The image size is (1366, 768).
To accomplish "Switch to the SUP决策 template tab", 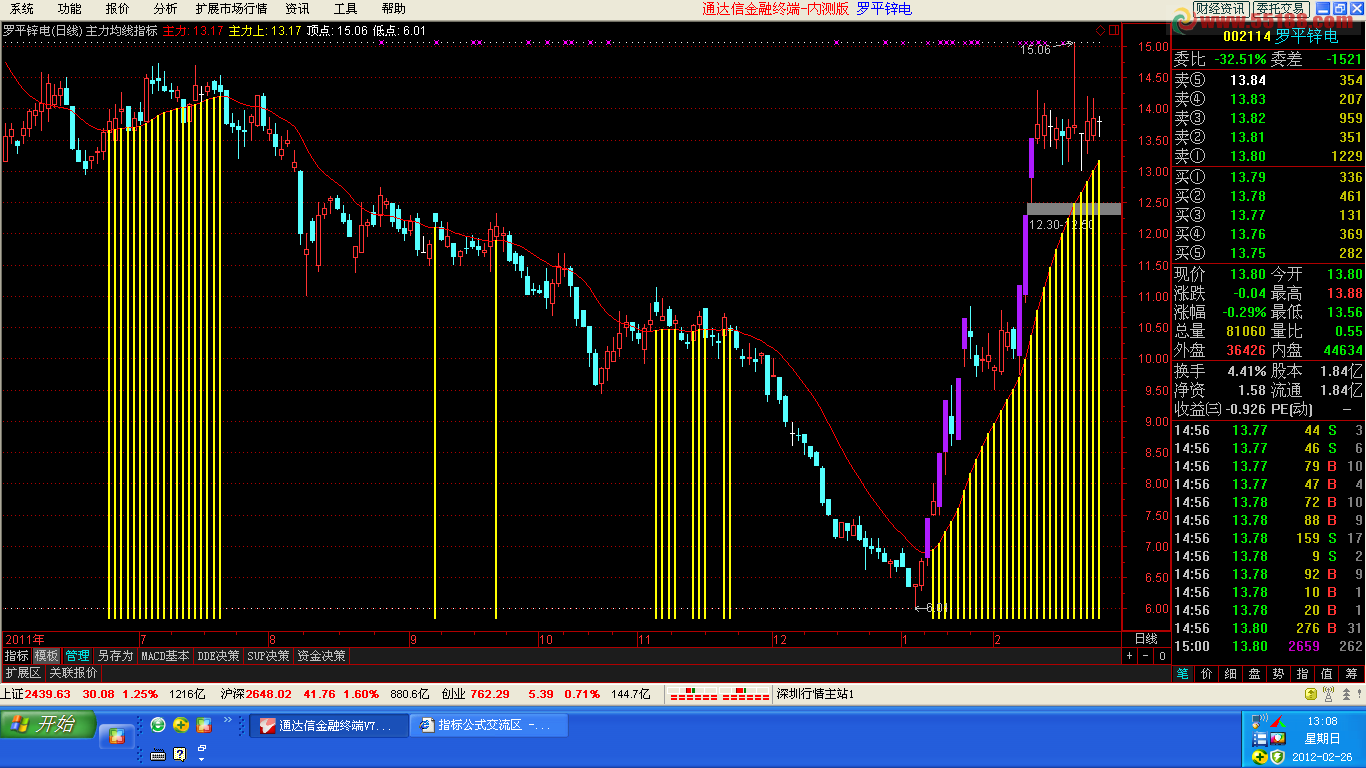I will point(269,656).
